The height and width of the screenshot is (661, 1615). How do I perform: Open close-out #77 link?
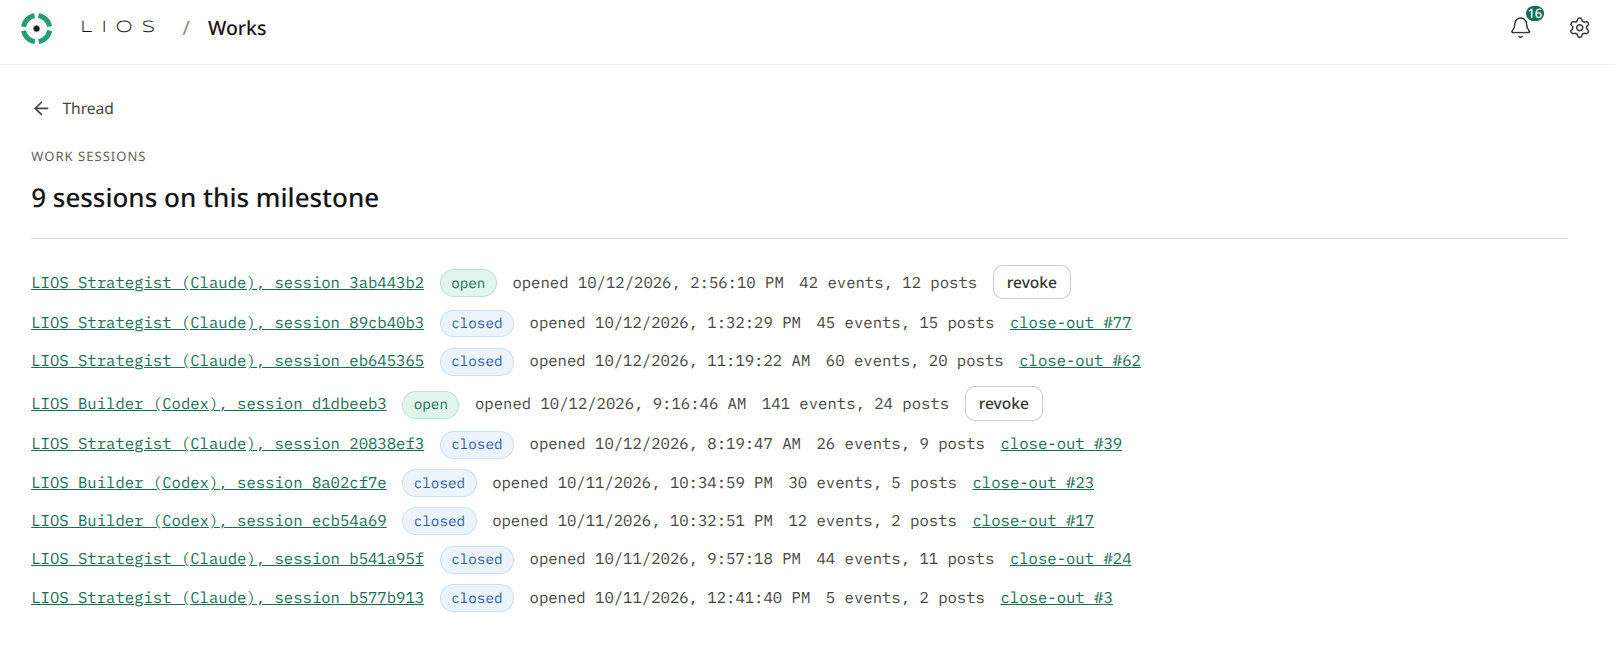click(x=1070, y=323)
